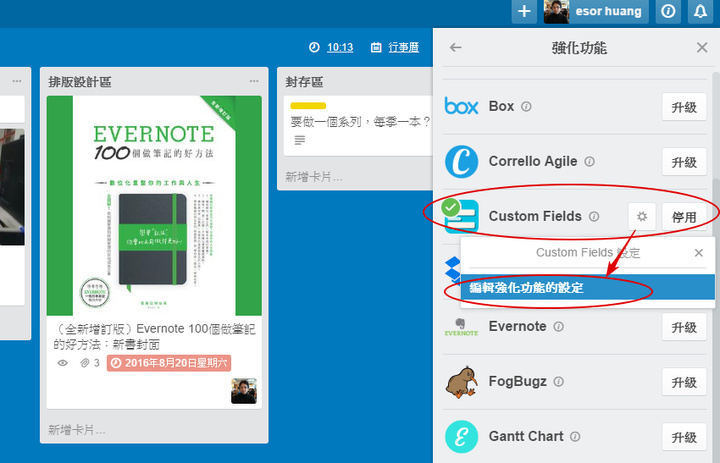Click the Gantt Chart logo
The width and height of the screenshot is (720, 463).
(461, 437)
